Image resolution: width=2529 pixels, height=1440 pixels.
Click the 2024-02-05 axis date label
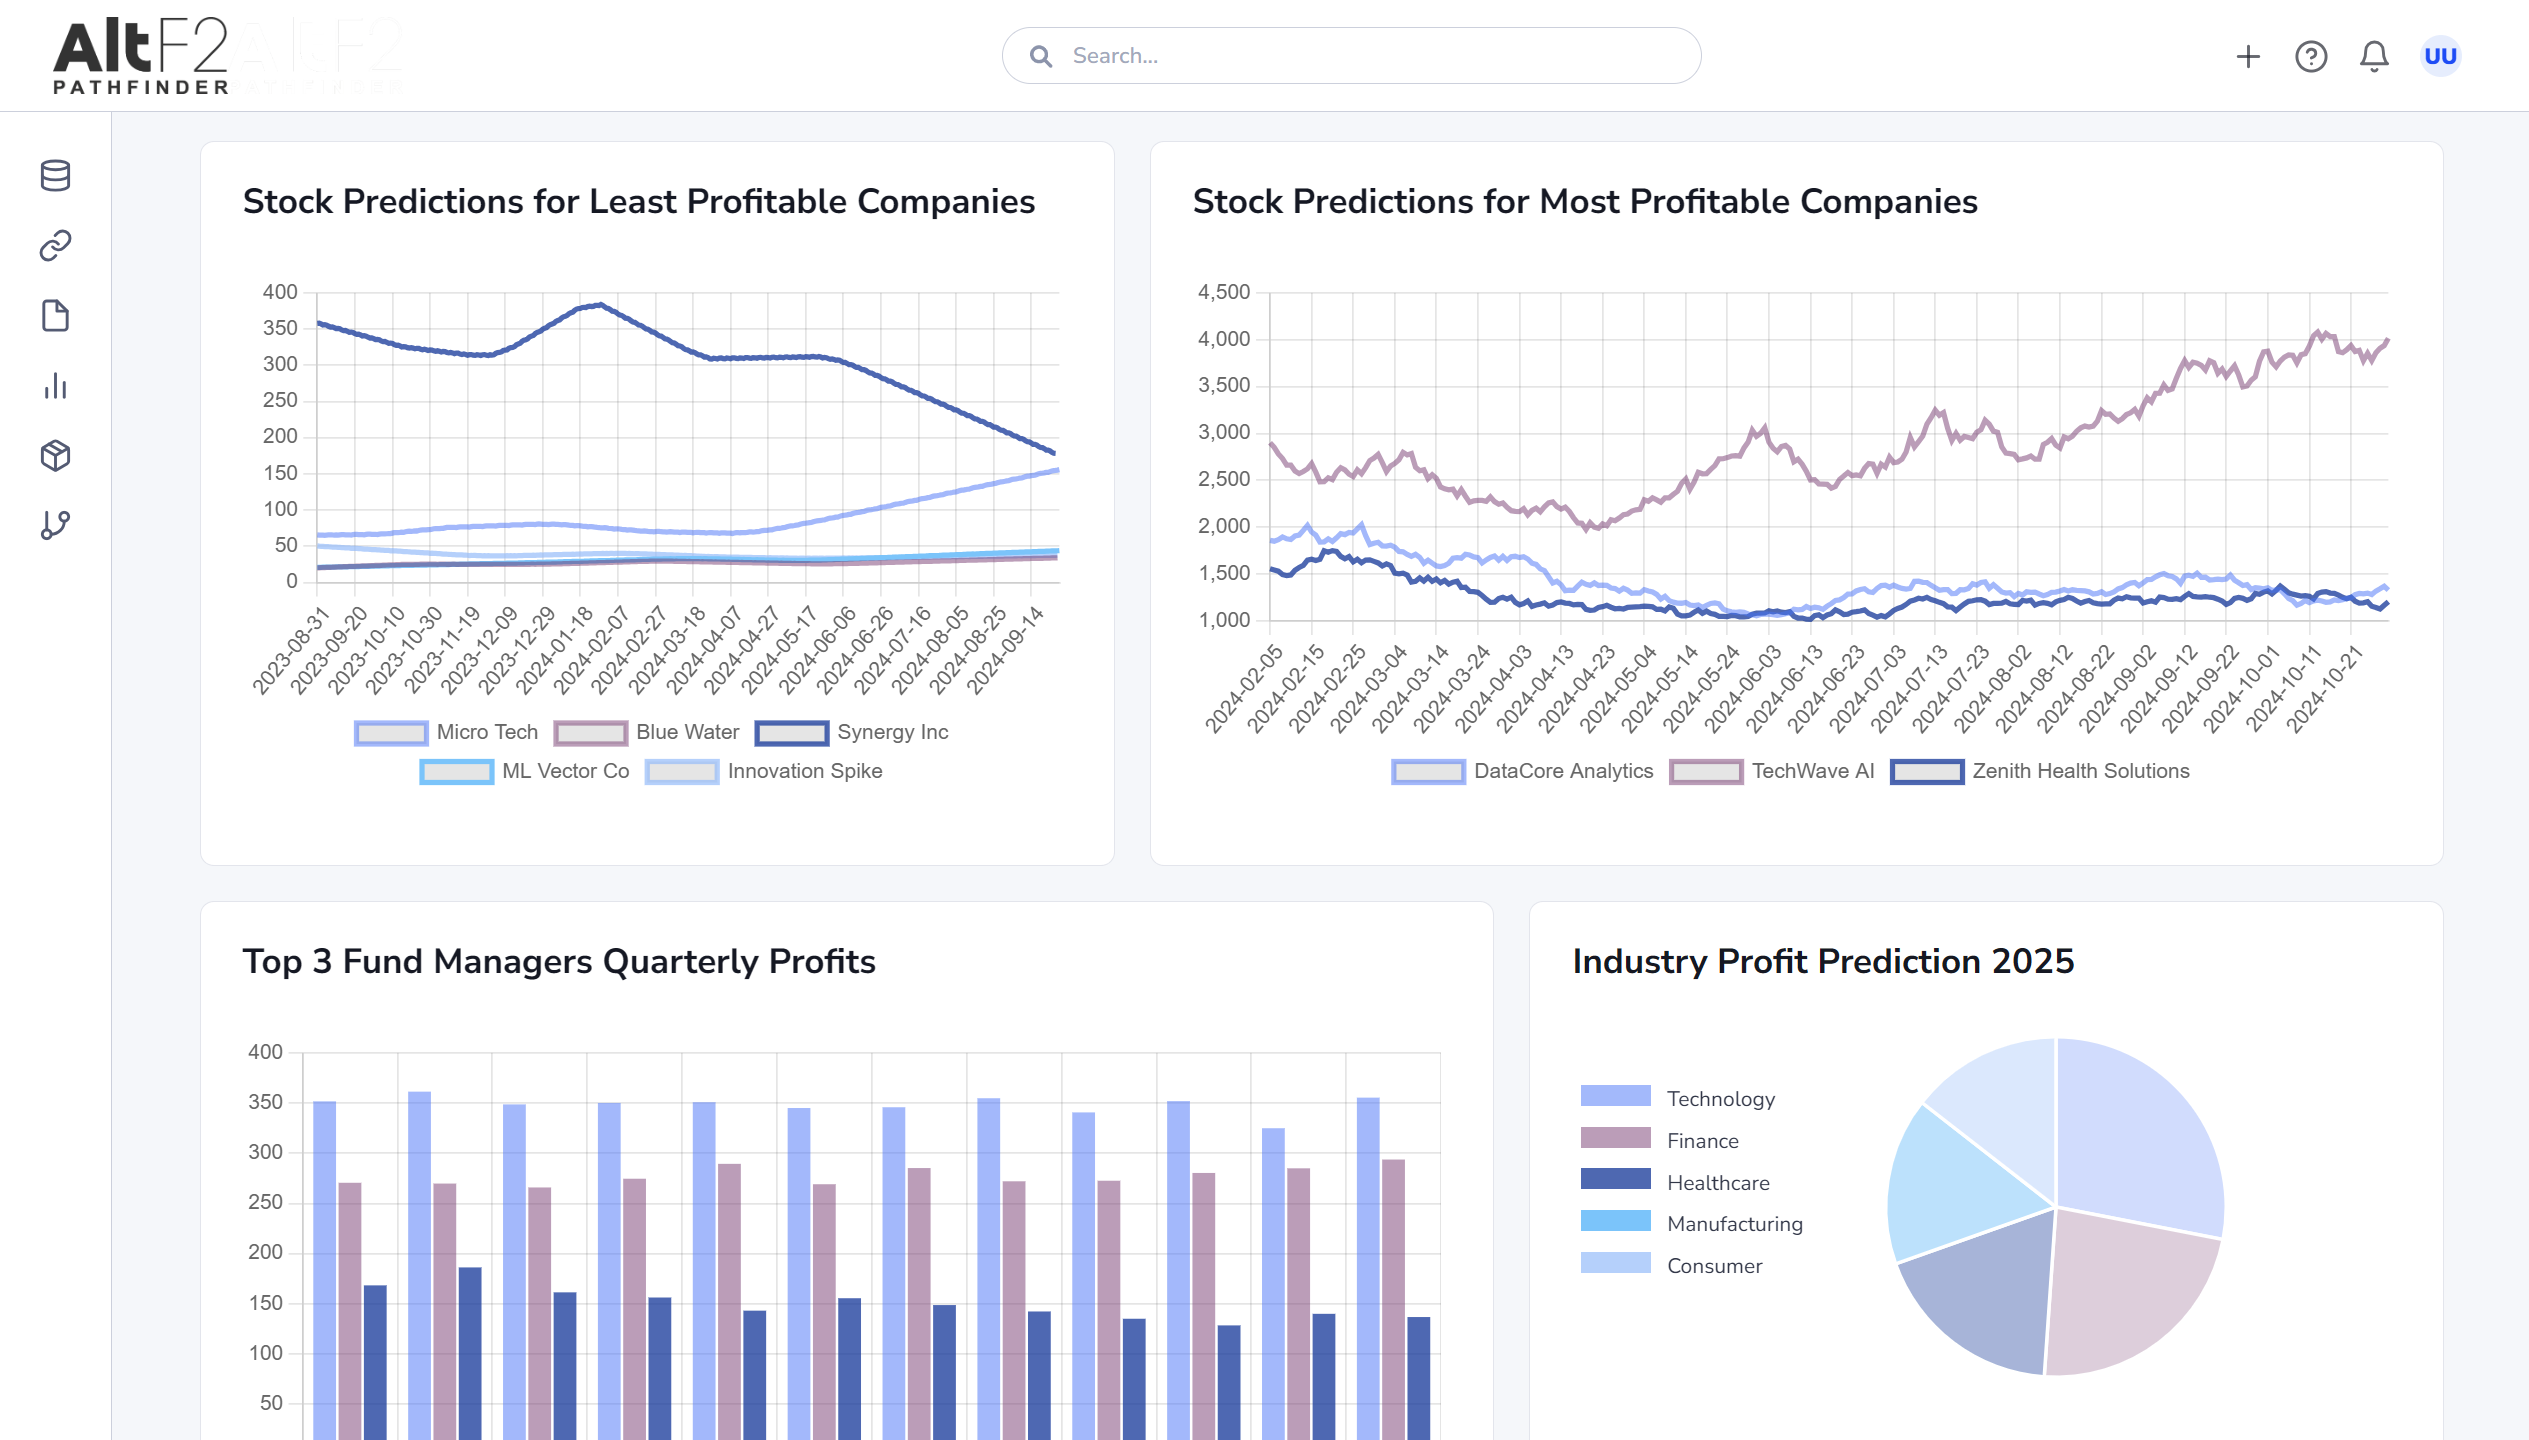coord(1243,689)
